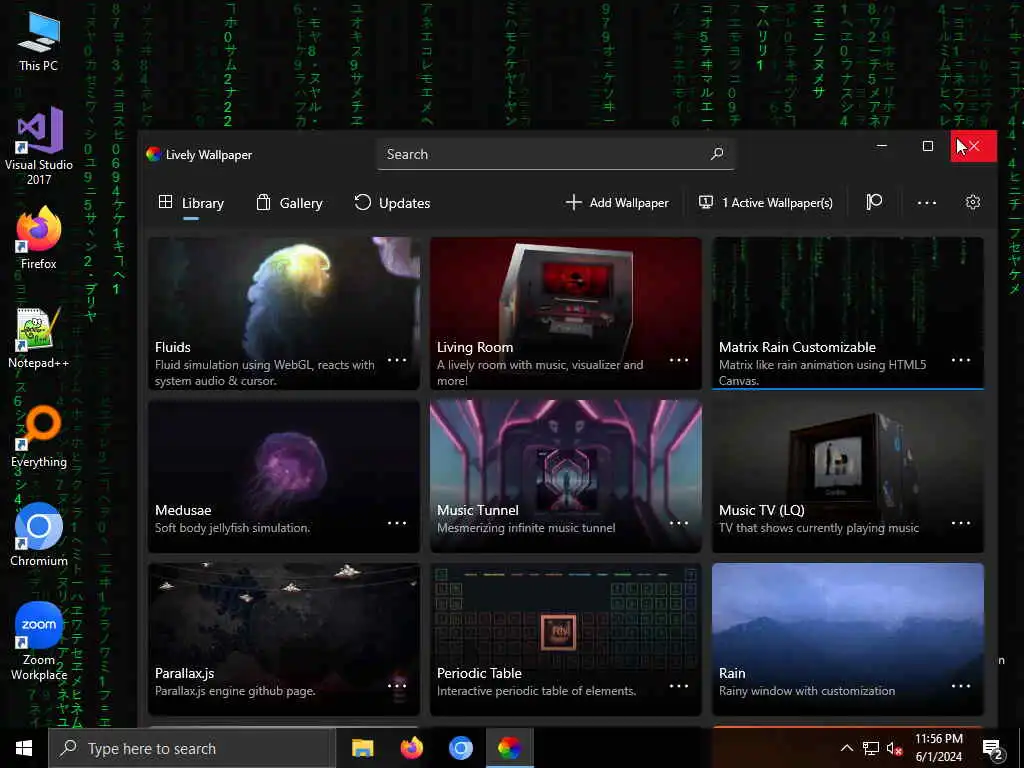Open the more options dots on Parallax.js card

coord(397,686)
